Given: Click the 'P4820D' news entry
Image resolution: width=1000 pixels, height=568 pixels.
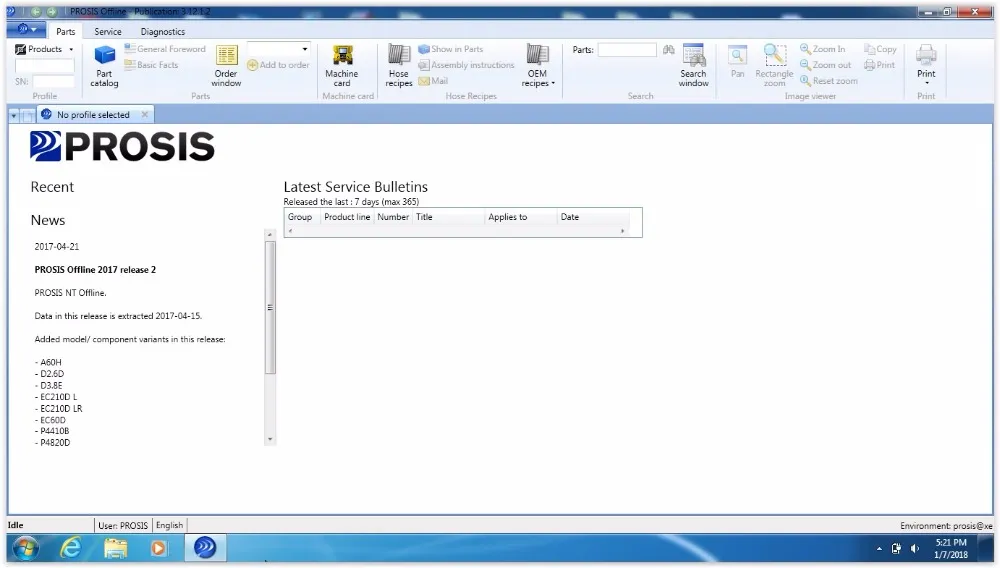Looking at the screenshot, I should pyautogui.click(x=52, y=442).
